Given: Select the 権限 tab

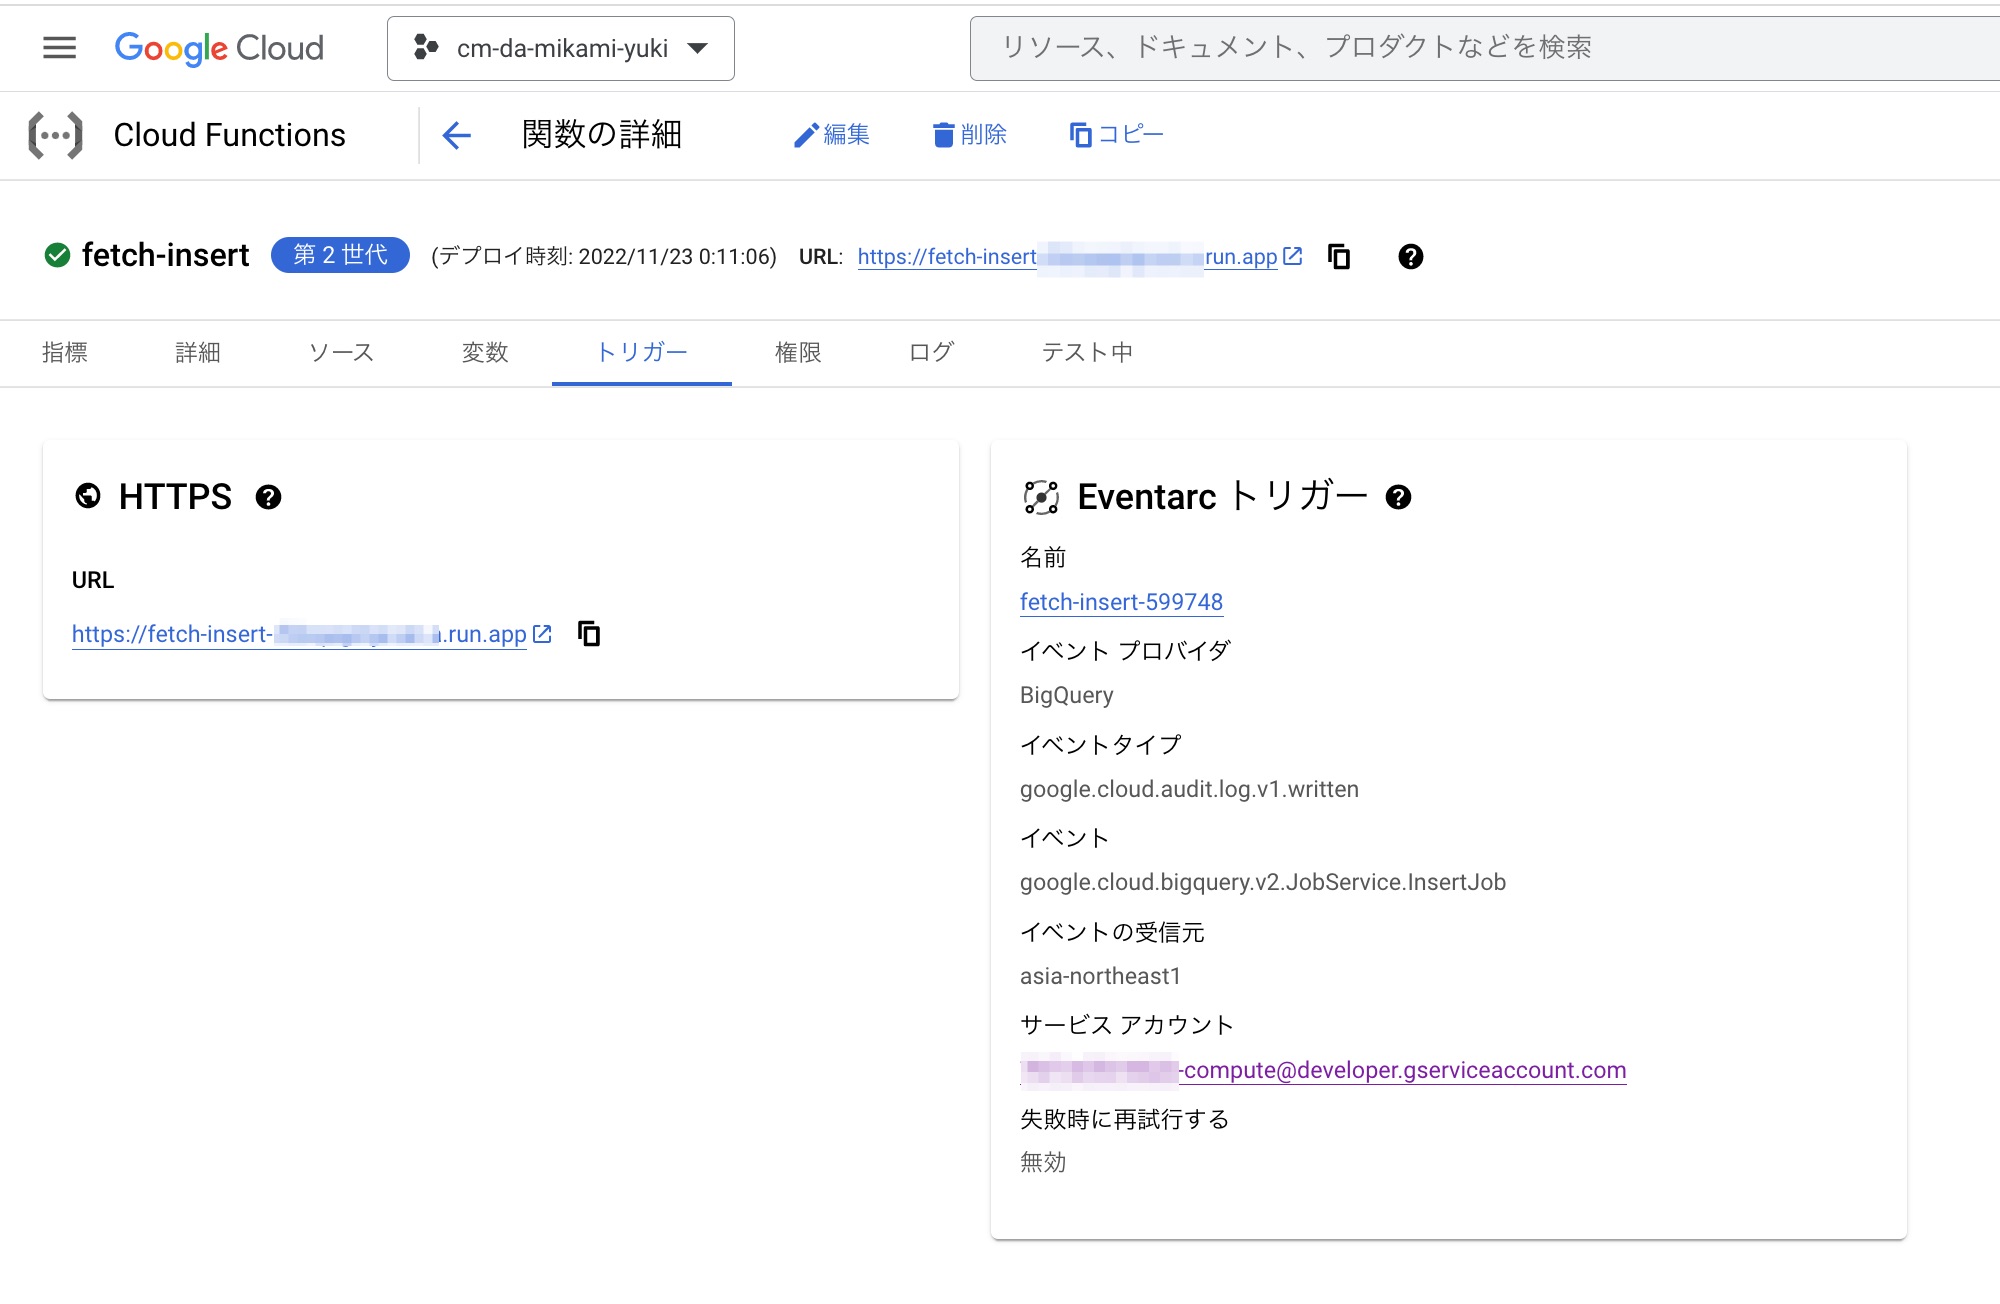Looking at the screenshot, I should 797,353.
